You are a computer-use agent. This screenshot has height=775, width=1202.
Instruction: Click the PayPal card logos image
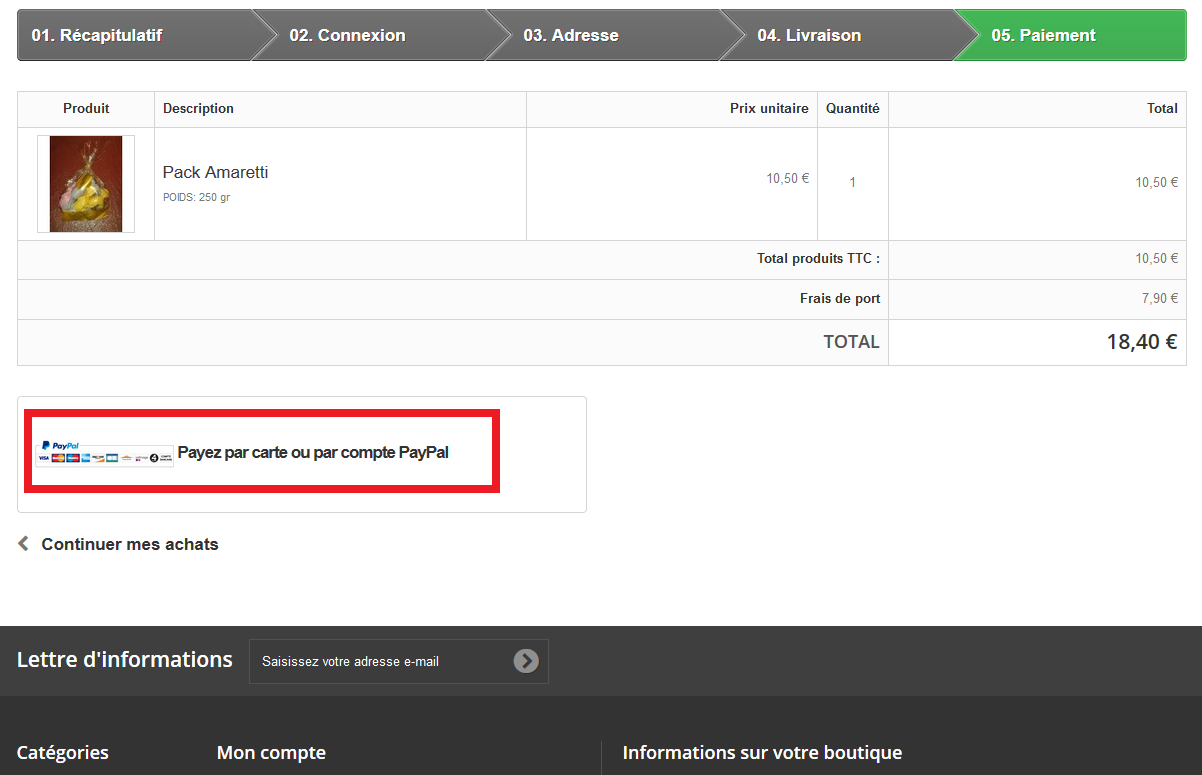tap(105, 453)
